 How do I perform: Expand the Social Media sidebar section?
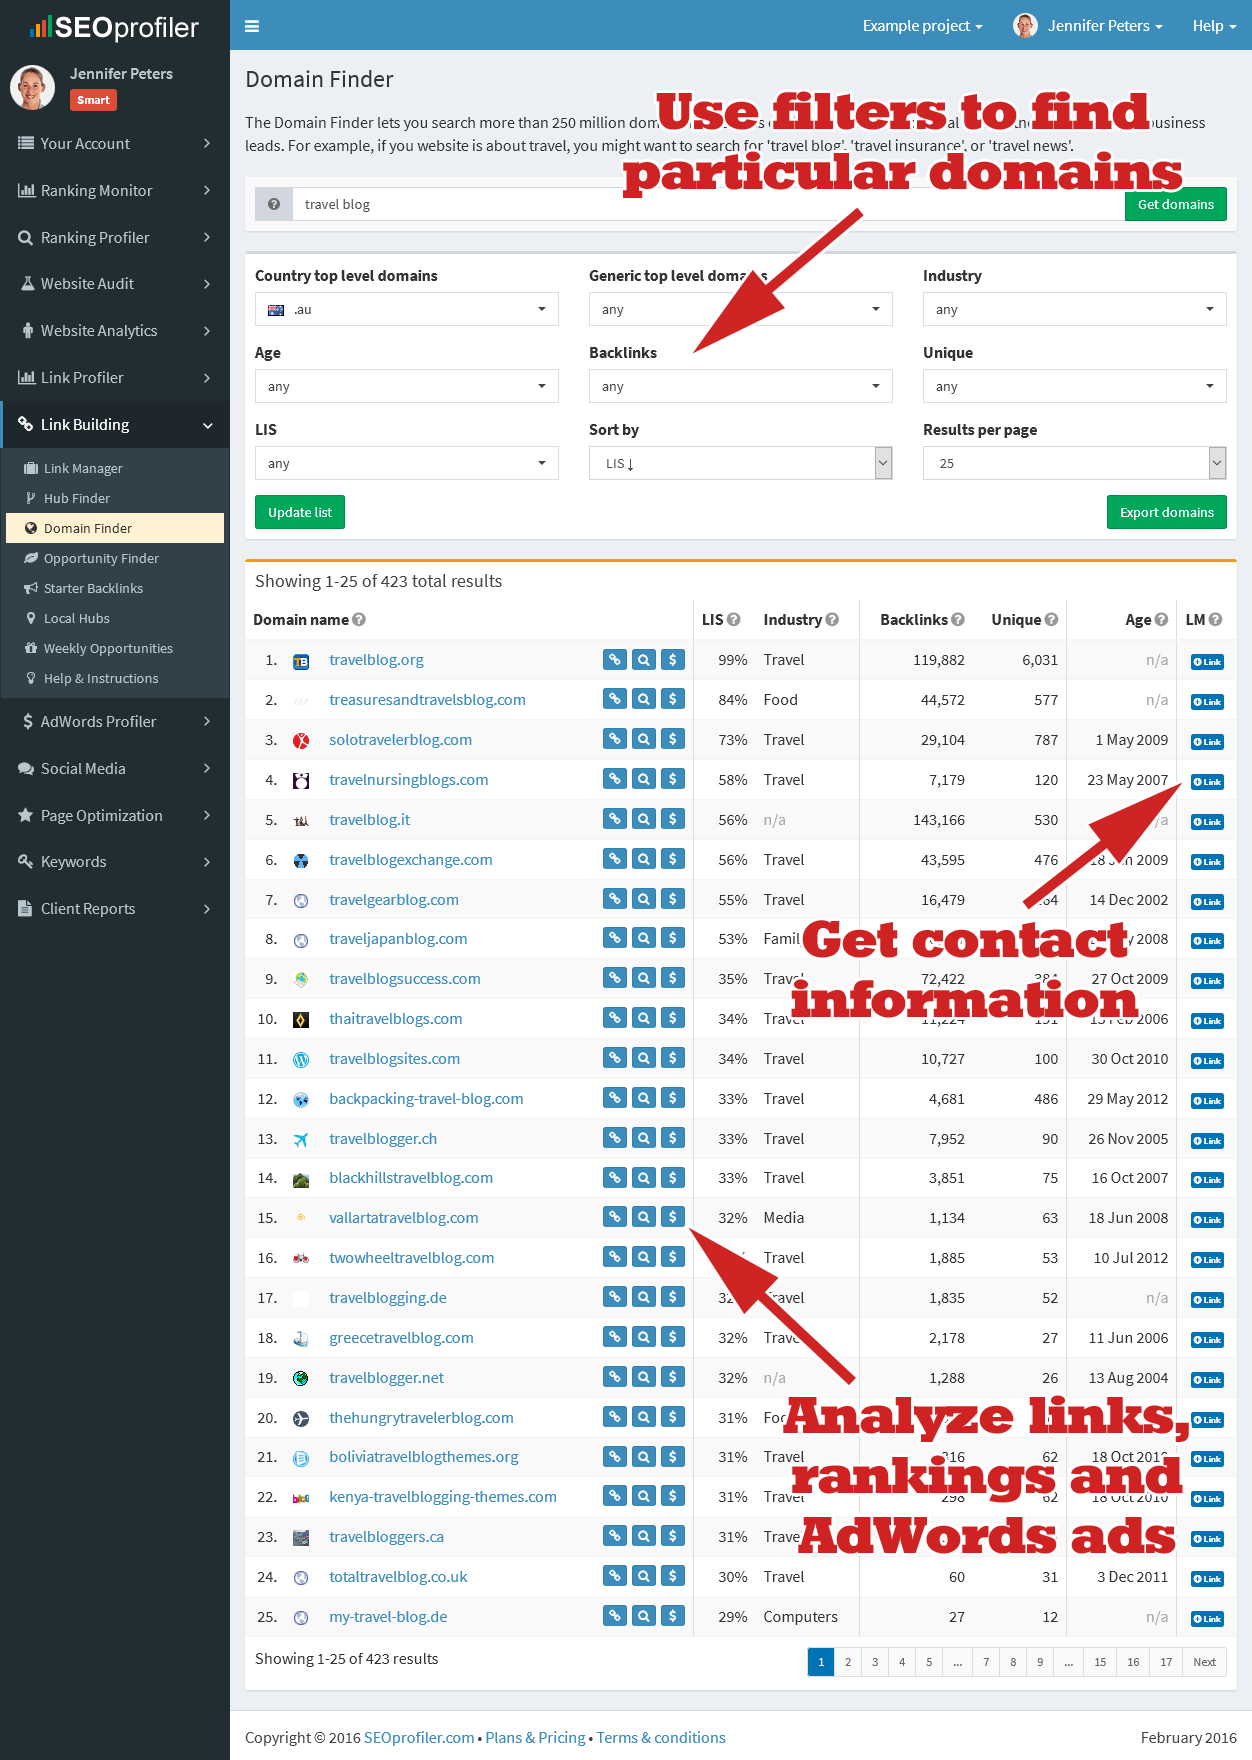click(x=115, y=768)
